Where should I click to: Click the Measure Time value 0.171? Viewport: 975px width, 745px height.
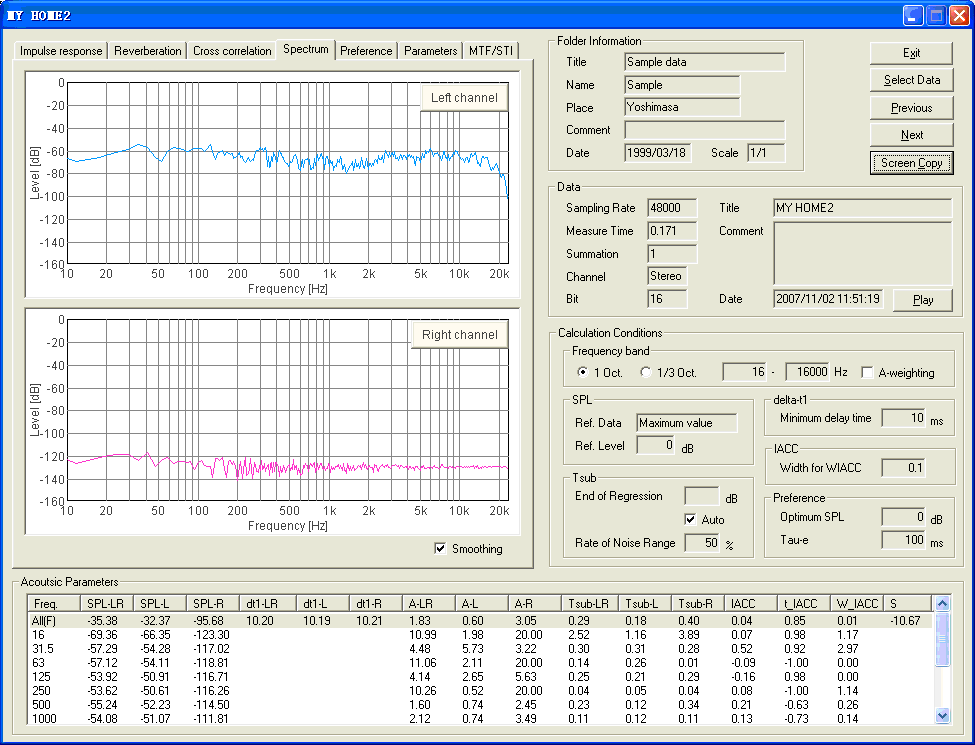pyautogui.click(x=672, y=231)
